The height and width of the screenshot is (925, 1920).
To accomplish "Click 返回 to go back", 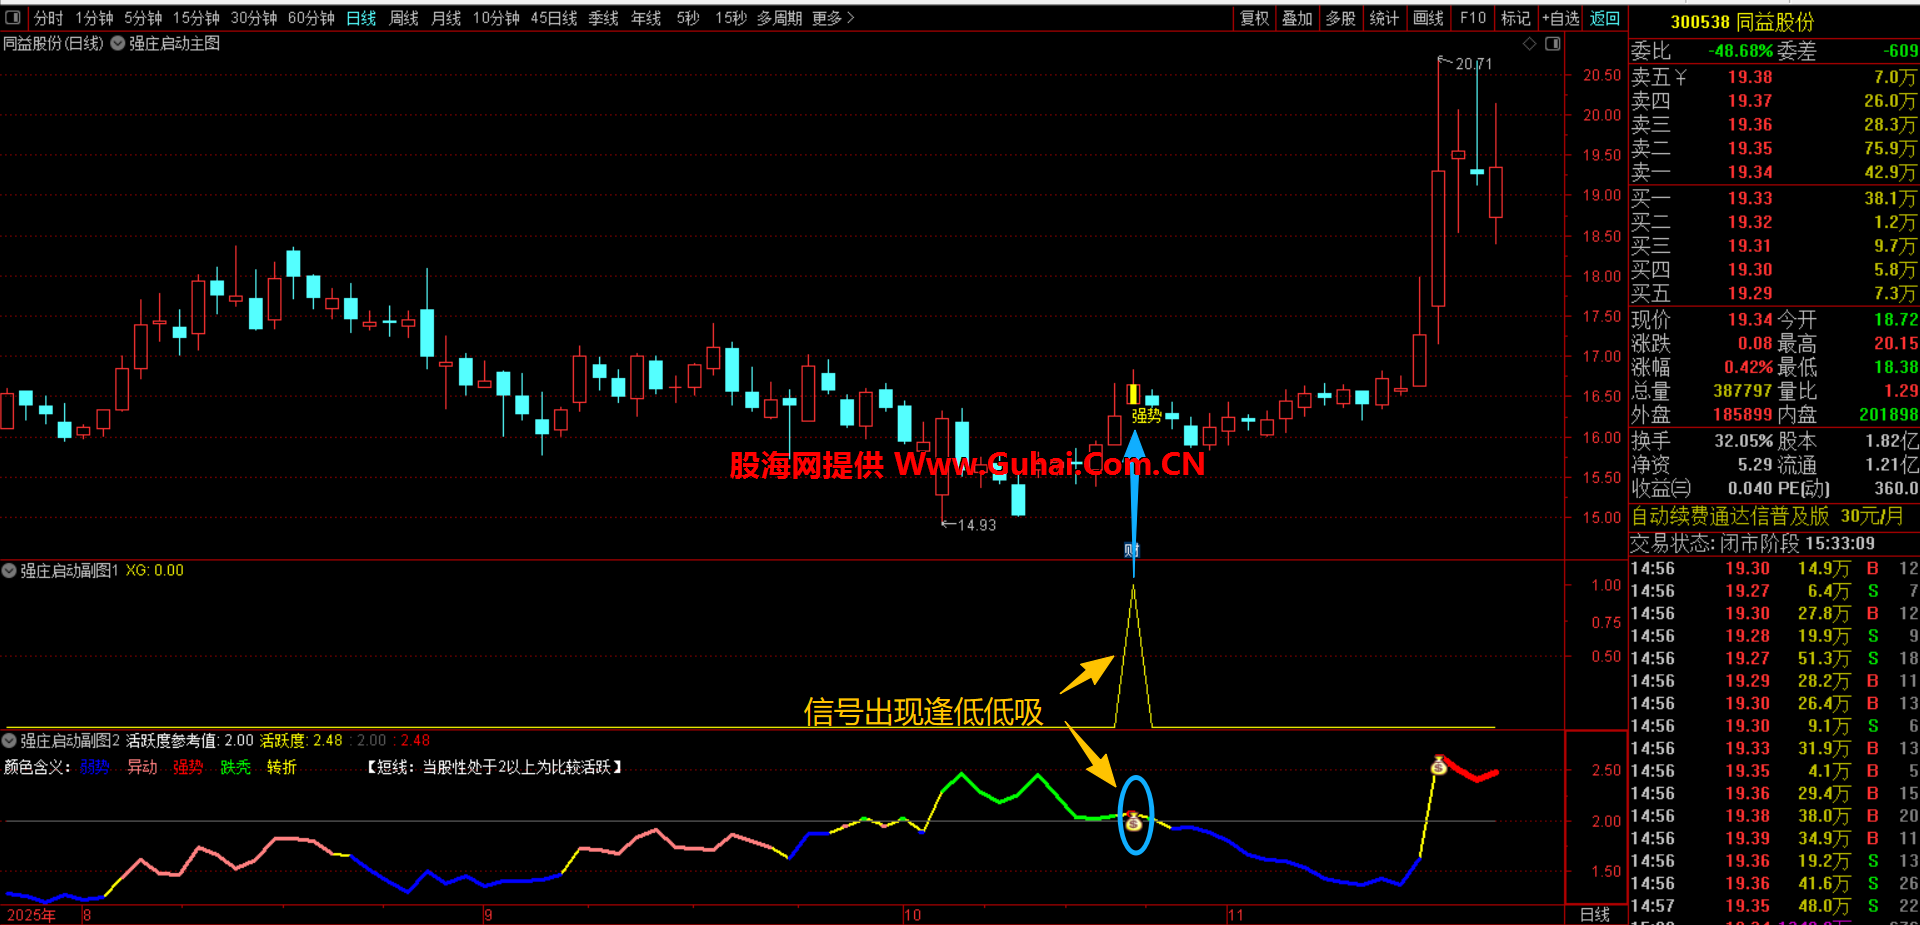I will tap(1605, 18).
